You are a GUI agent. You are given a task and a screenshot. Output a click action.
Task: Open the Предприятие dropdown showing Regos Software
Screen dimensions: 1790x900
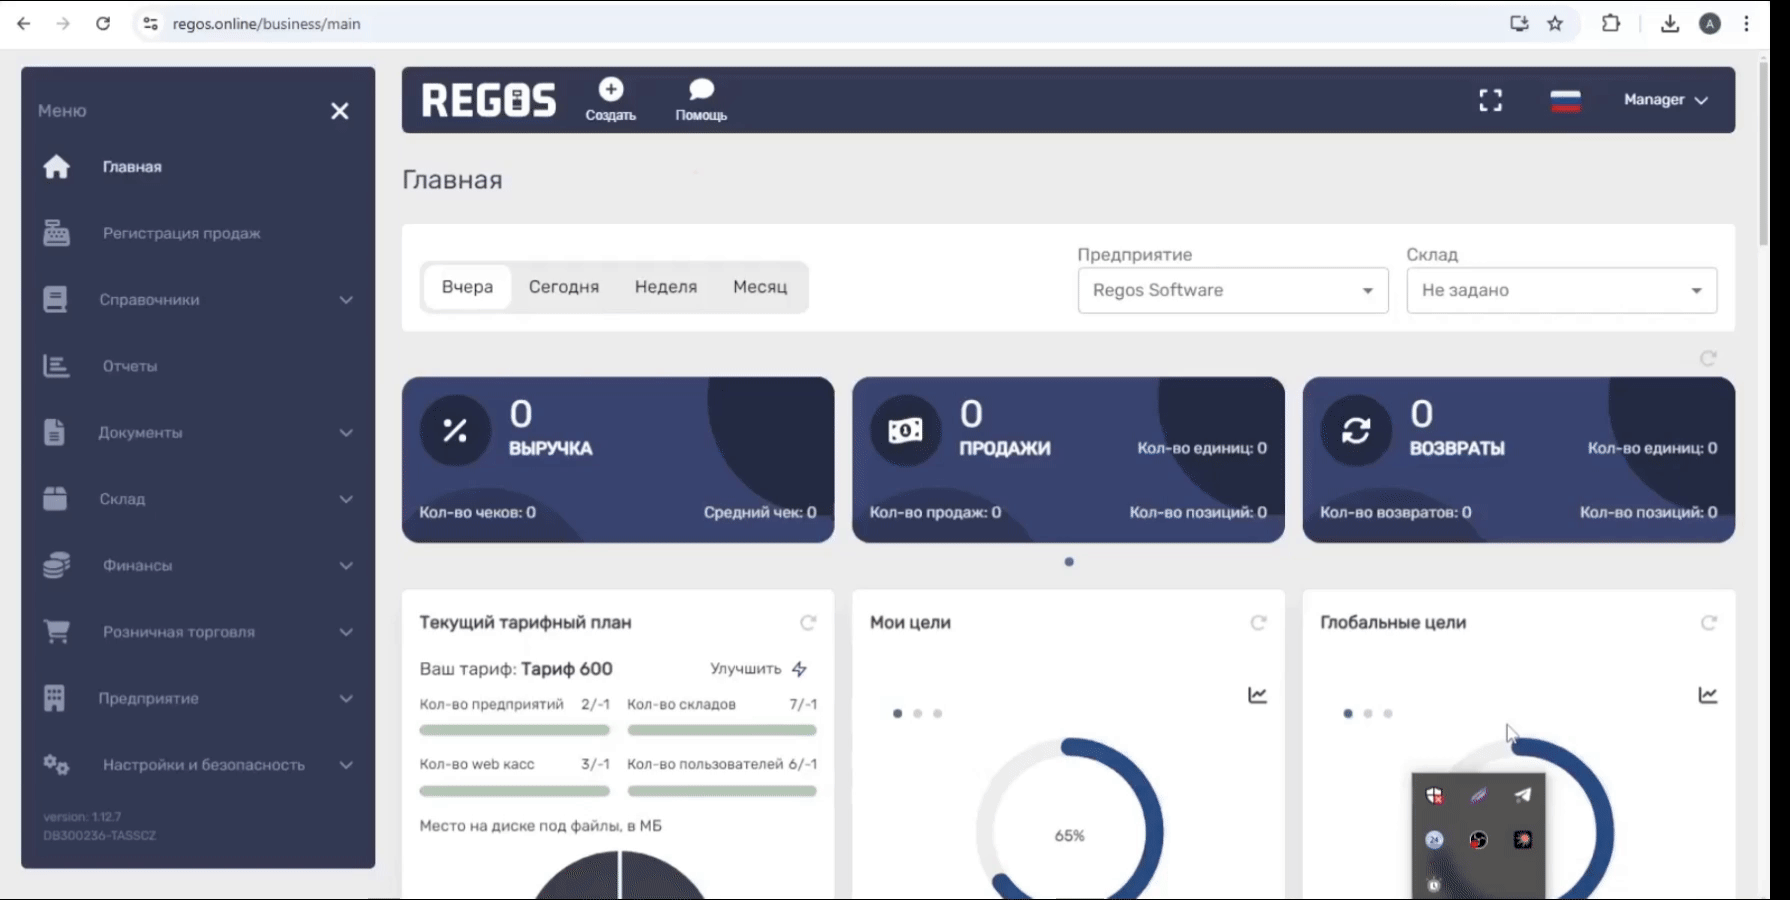1233,290
